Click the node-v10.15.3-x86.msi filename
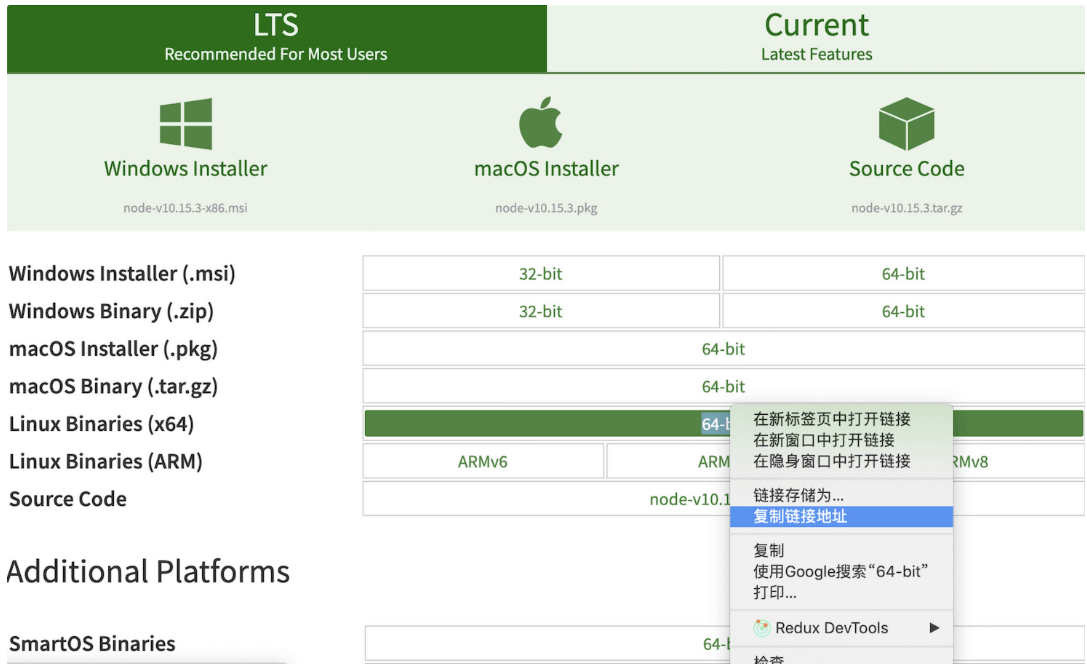 185,208
